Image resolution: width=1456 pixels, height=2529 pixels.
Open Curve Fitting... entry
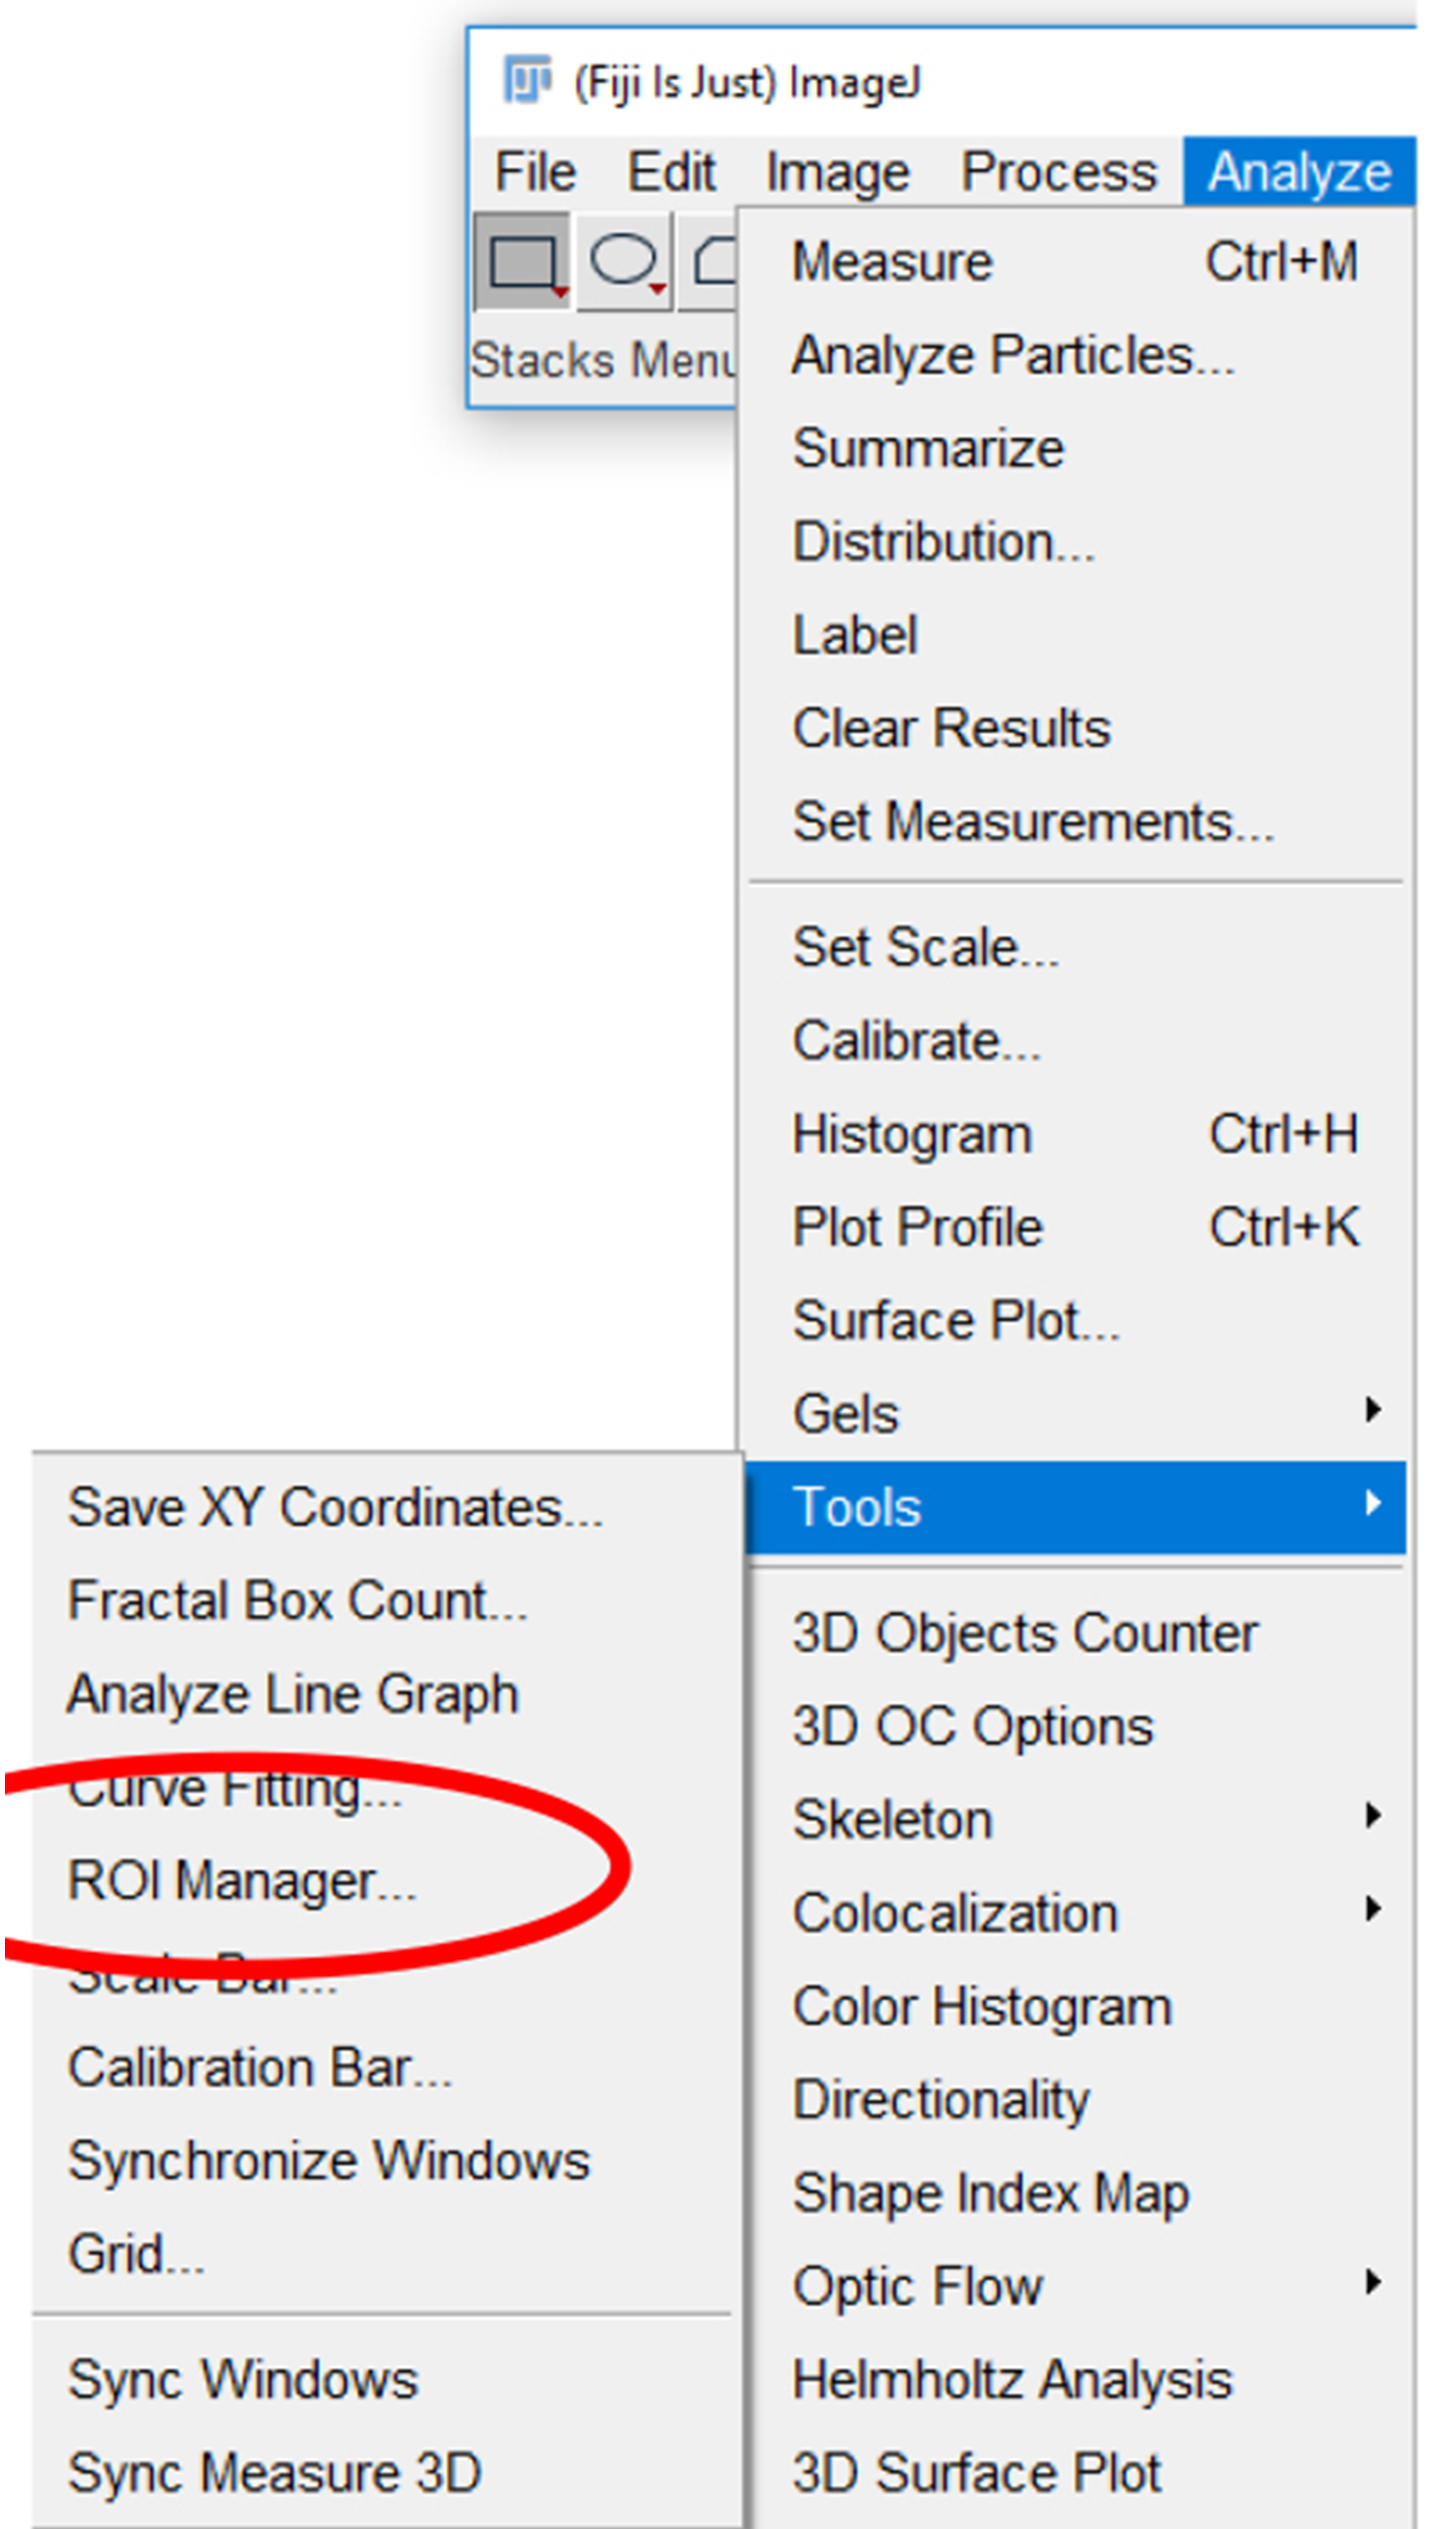tap(385, 1787)
